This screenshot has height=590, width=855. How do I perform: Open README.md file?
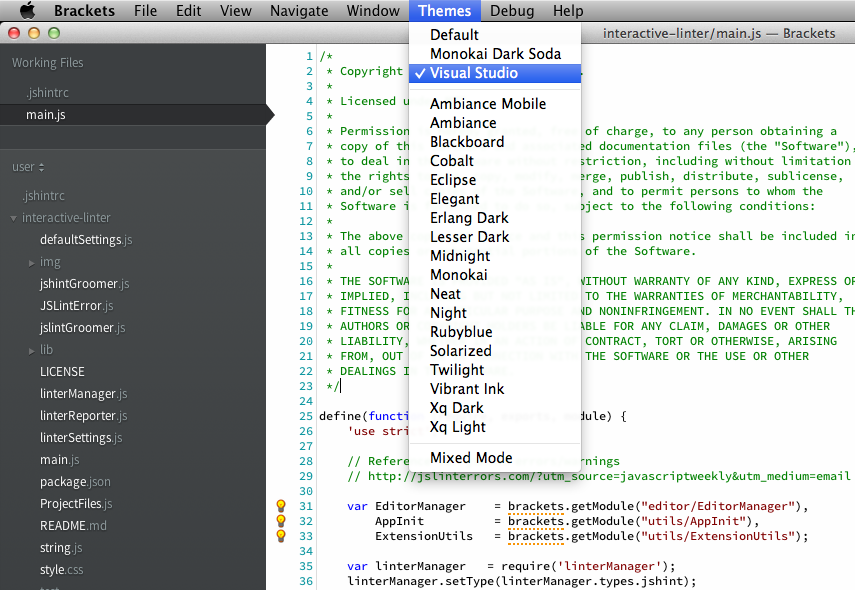click(73, 526)
